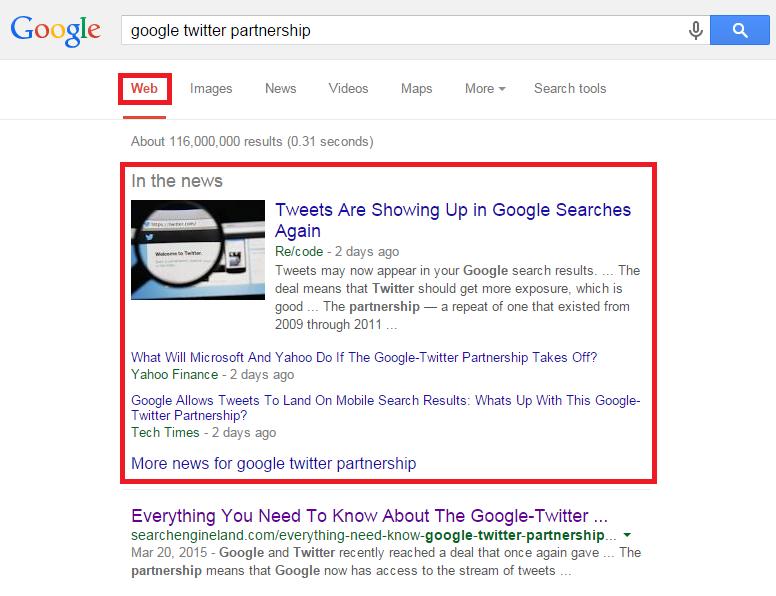
Task: Select the Web tab
Action: (x=144, y=89)
